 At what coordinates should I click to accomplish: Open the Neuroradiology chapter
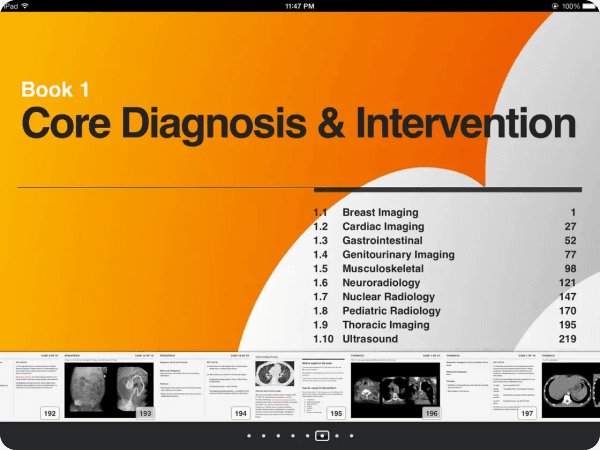(x=381, y=283)
